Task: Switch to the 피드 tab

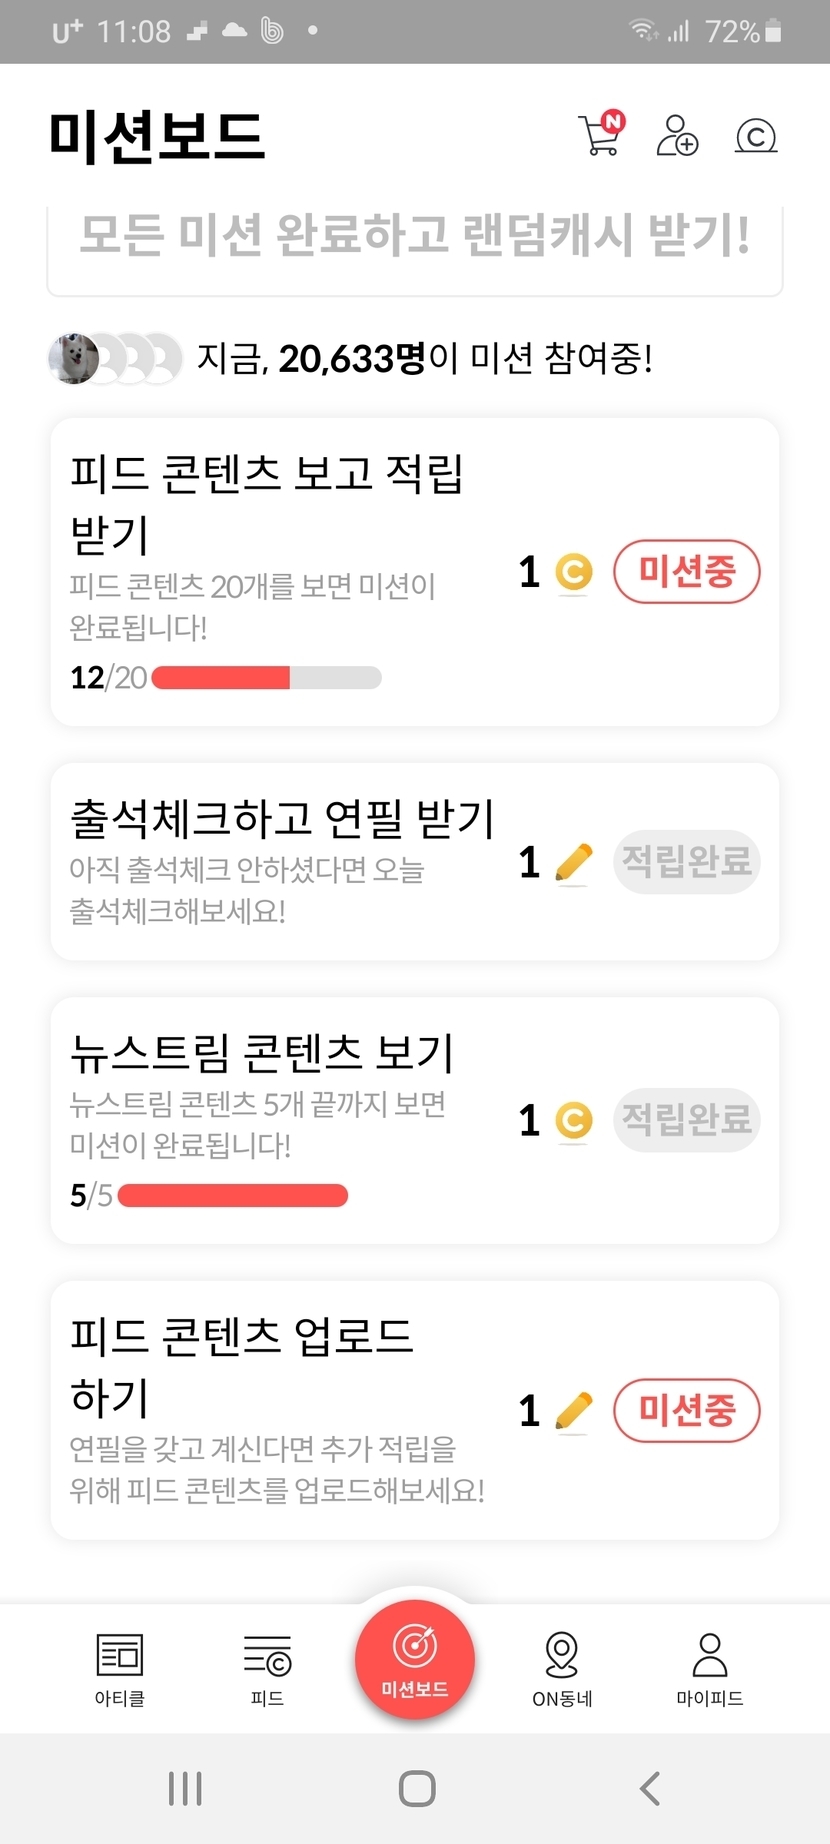Action: (267, 1668)
